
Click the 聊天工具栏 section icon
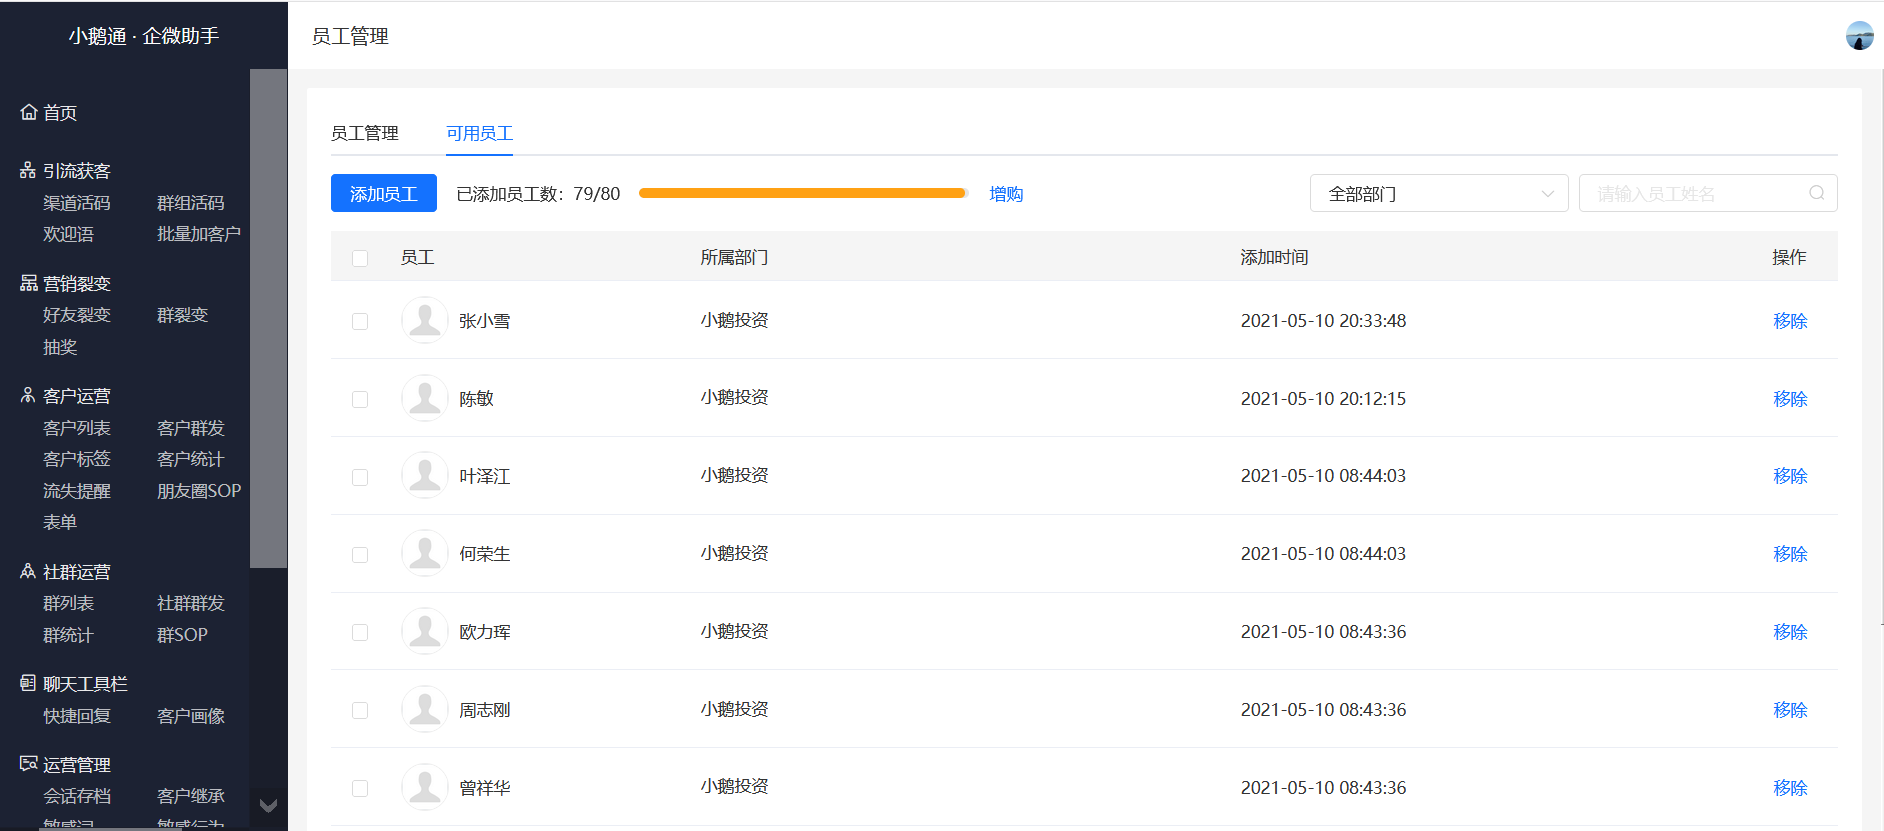pyautogui.click(x=28, y=683)
